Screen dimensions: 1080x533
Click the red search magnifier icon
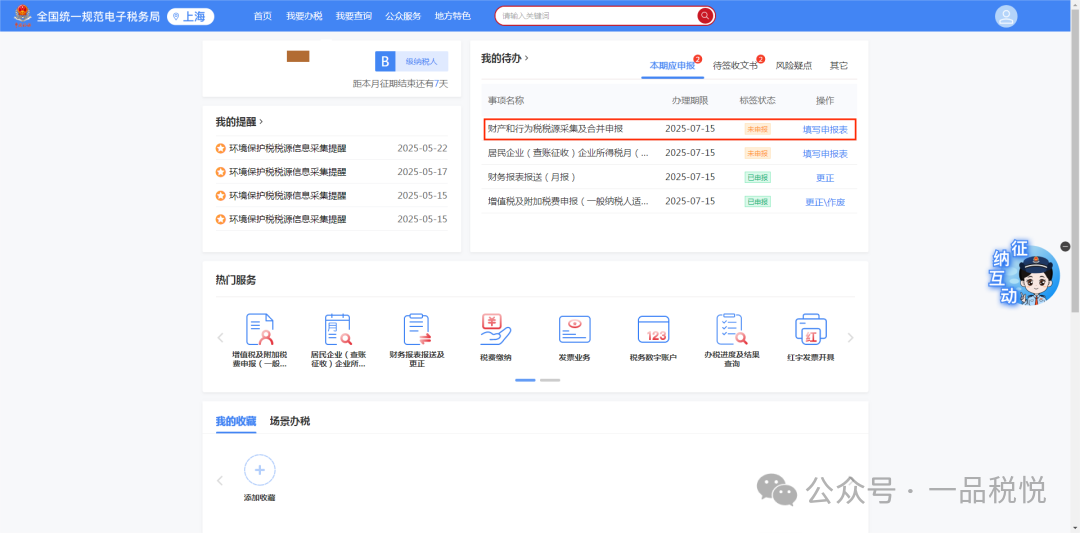705,16
